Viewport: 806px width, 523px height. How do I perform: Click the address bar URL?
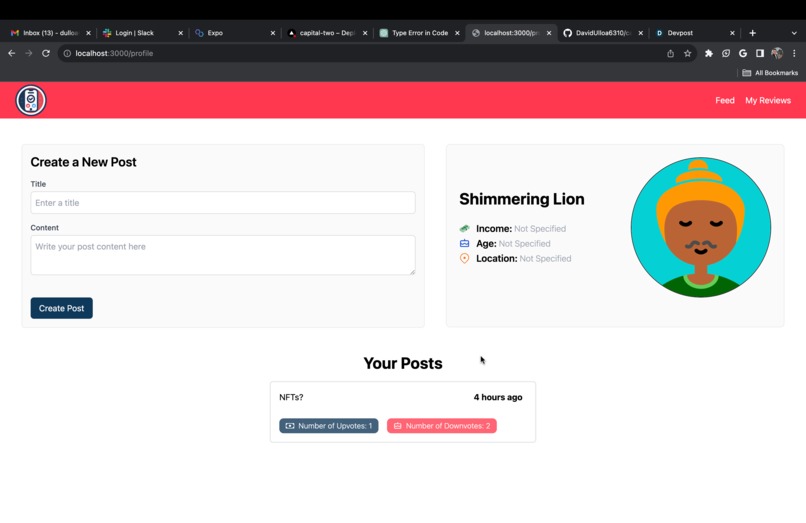tap(114, 53)
